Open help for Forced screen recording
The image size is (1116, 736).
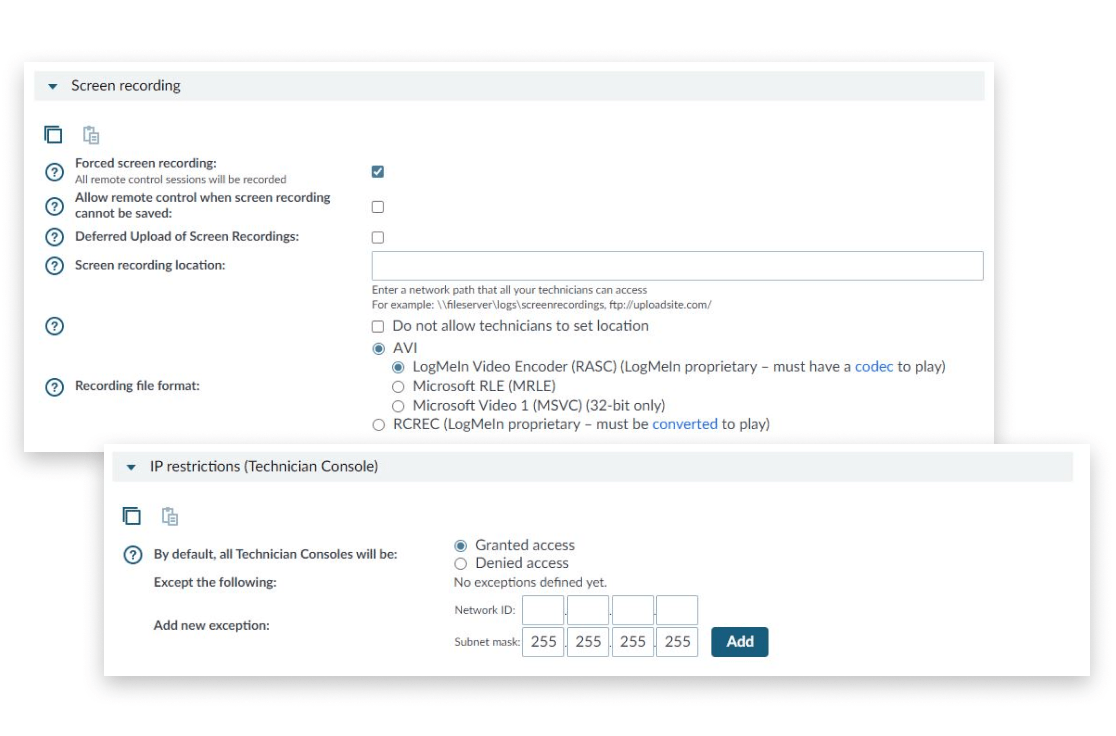pyautogui.click(x=55, y=171)
